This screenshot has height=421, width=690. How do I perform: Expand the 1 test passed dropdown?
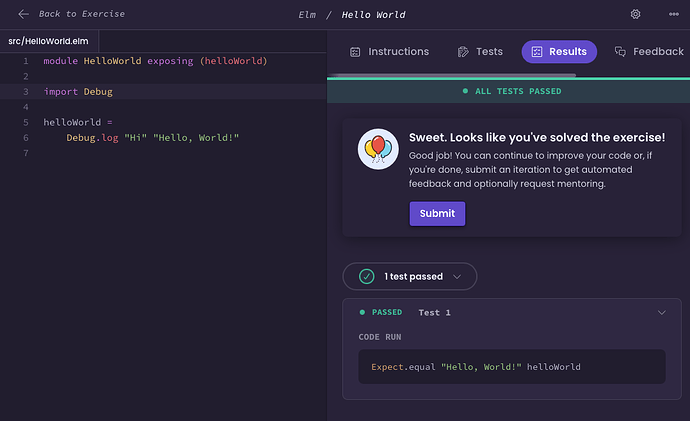coord(410,276)
